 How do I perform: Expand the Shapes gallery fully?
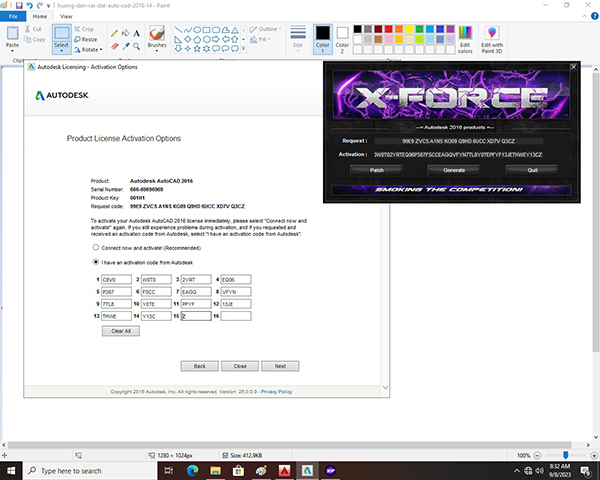(x=244, y=49)
